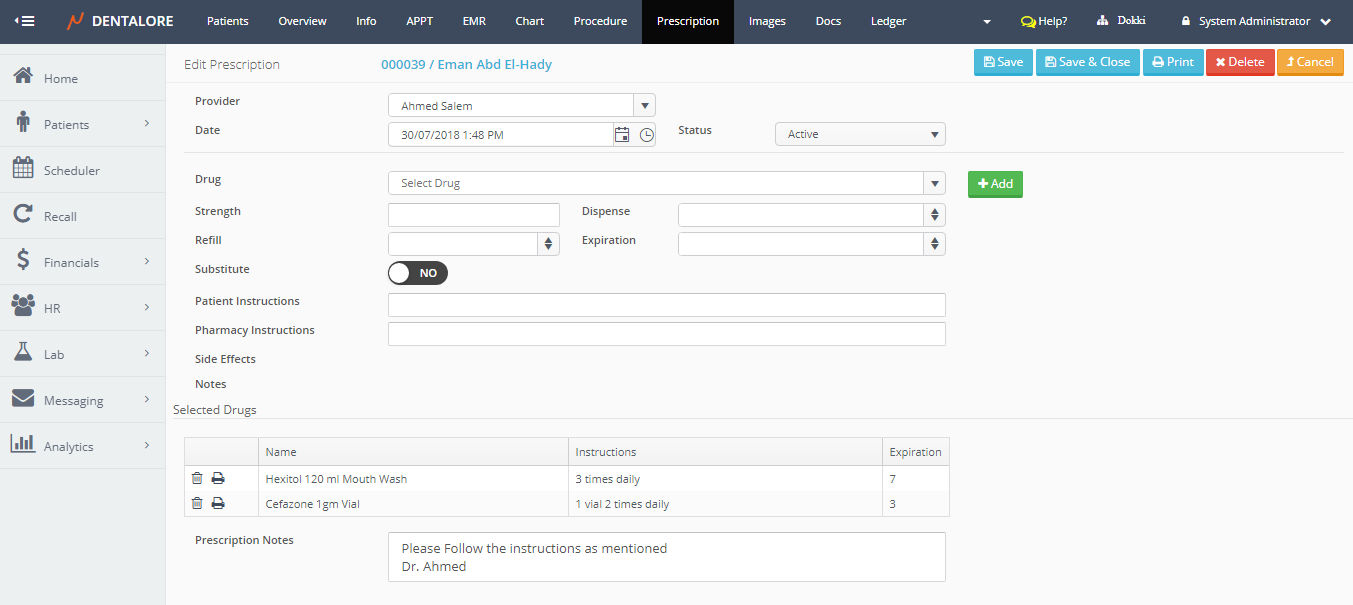Open Recall in the sidebar
Image resolution: width=1353 pixels, height=605 pixels.
tap(60, 216)
